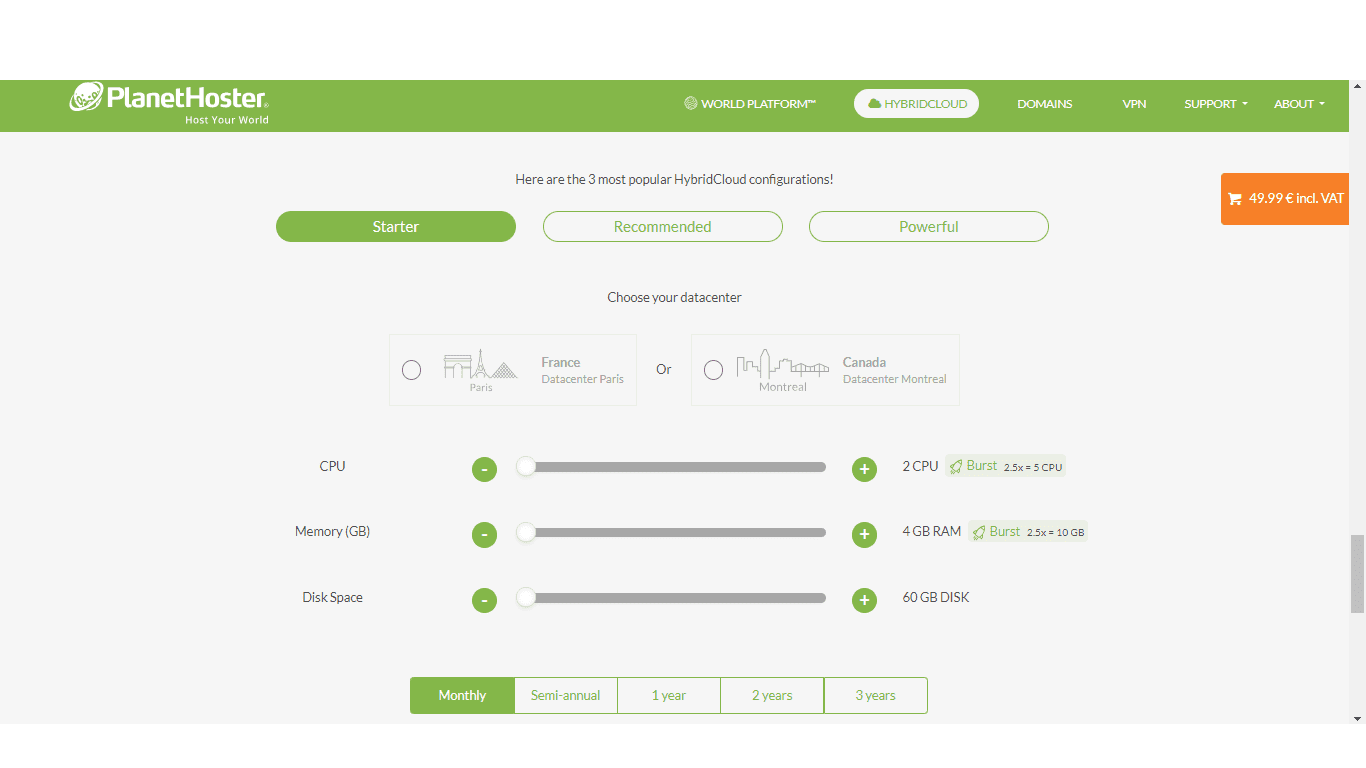Click the '2.5x = 10 GB' burst text
This screenshot has width=1366, height=768.
[x=1055, y=533]
